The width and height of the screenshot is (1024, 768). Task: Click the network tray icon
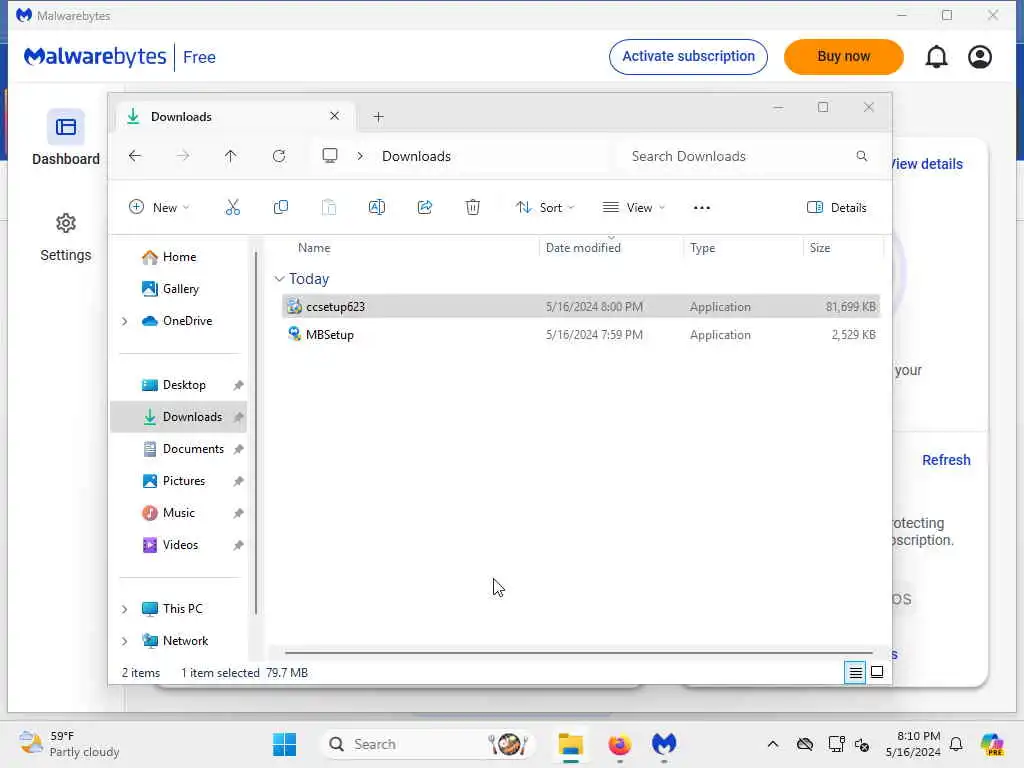click(x=836, y=744)
